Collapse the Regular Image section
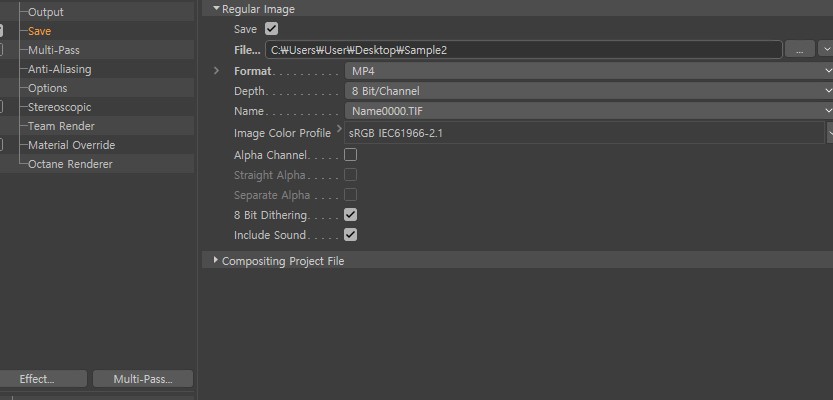This screenshot has height=400, width=833. point(216,8)
